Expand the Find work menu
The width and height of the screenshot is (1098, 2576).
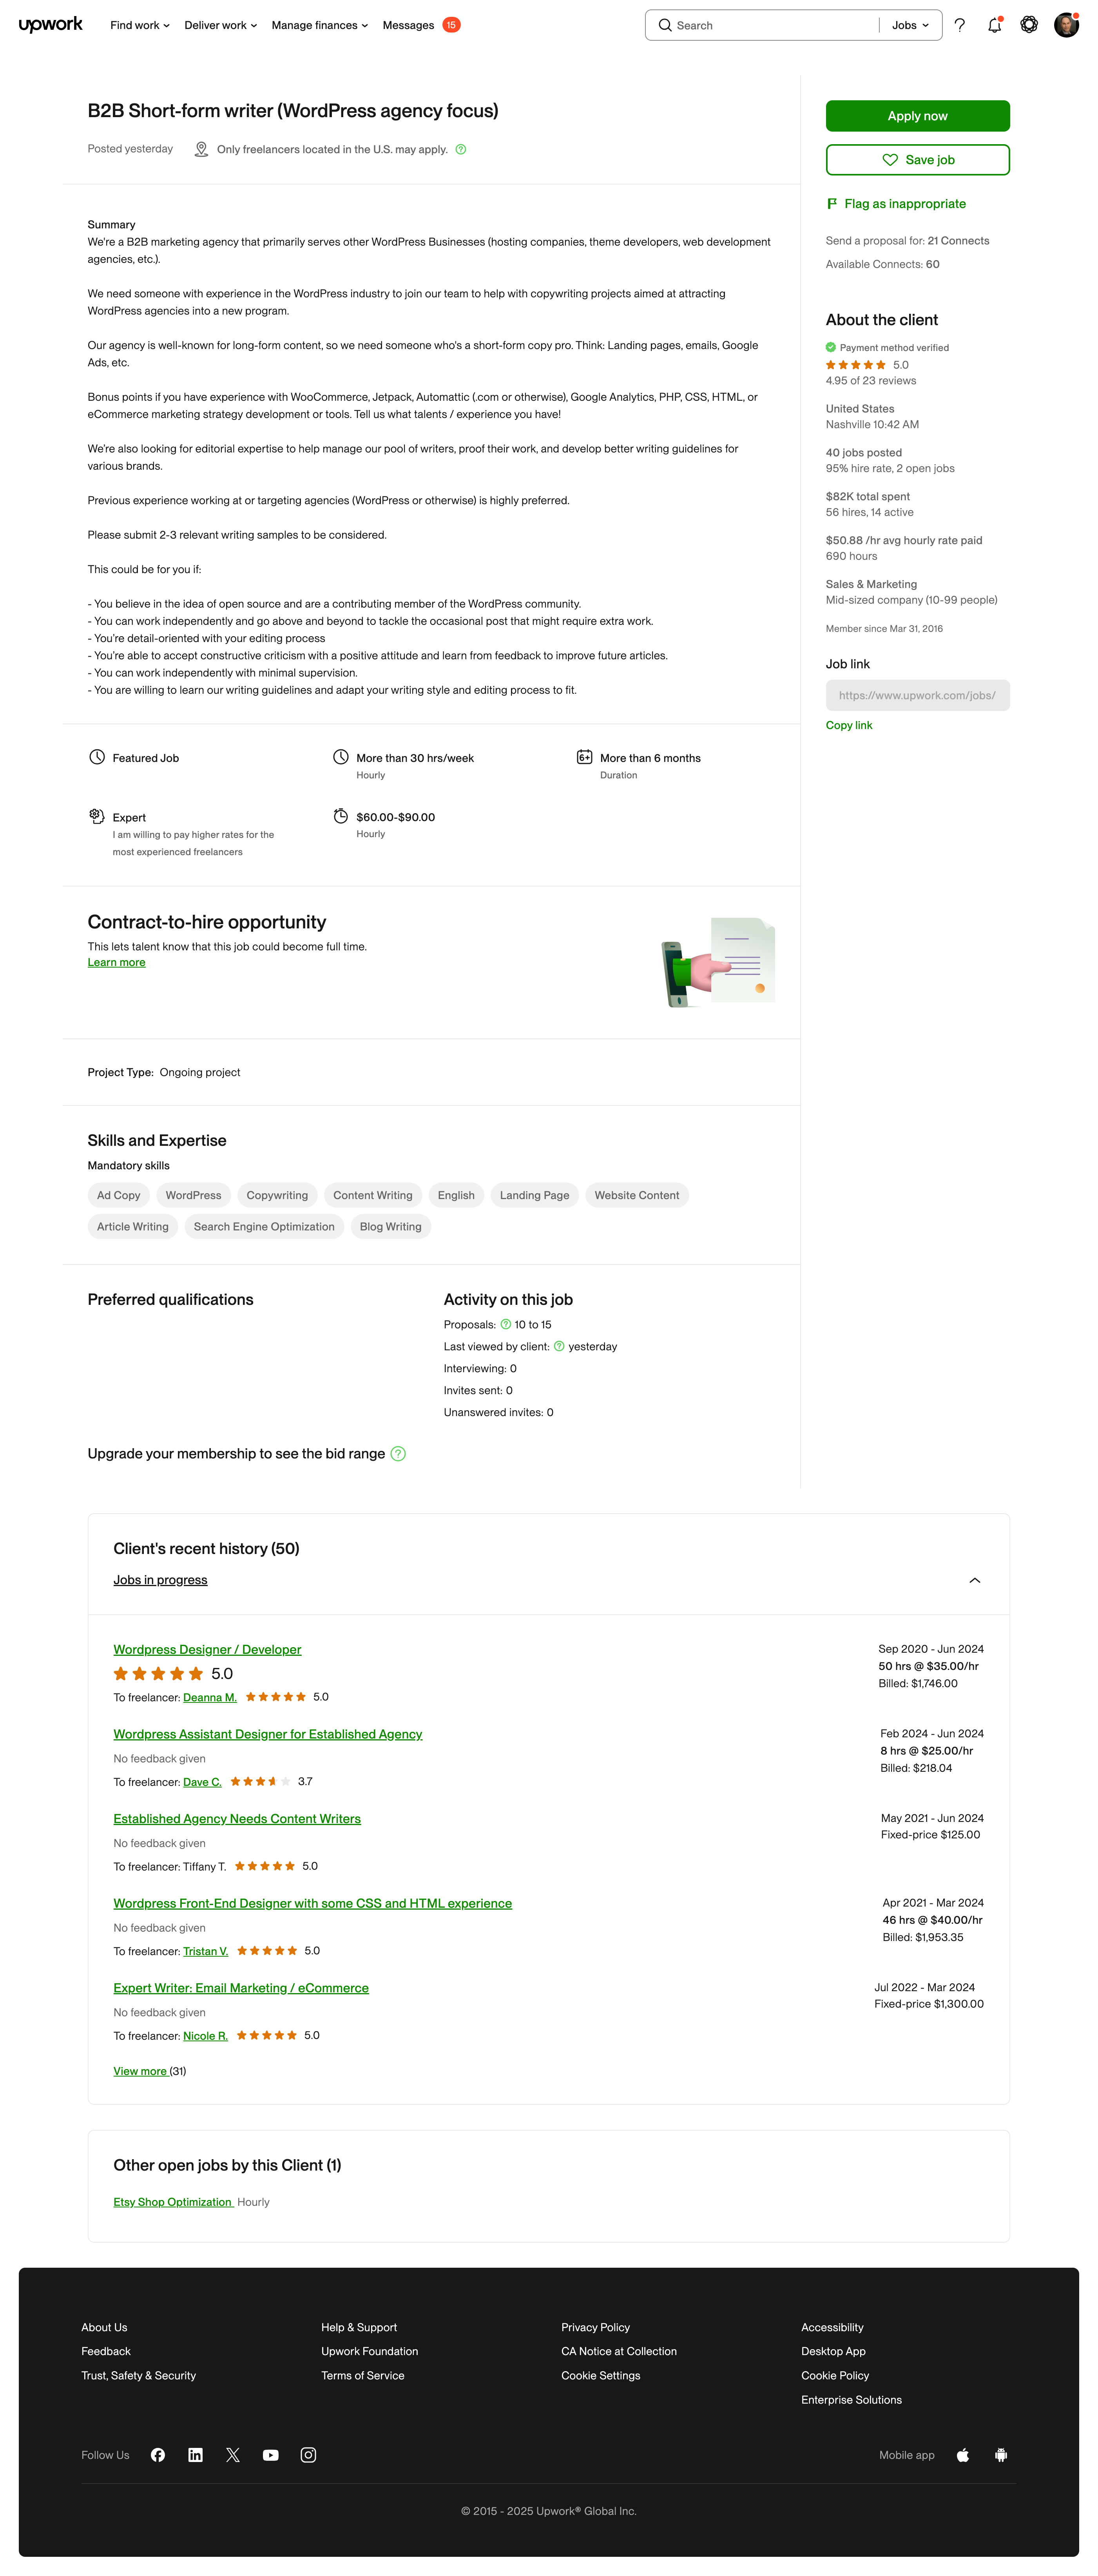[x=140, y=25]
